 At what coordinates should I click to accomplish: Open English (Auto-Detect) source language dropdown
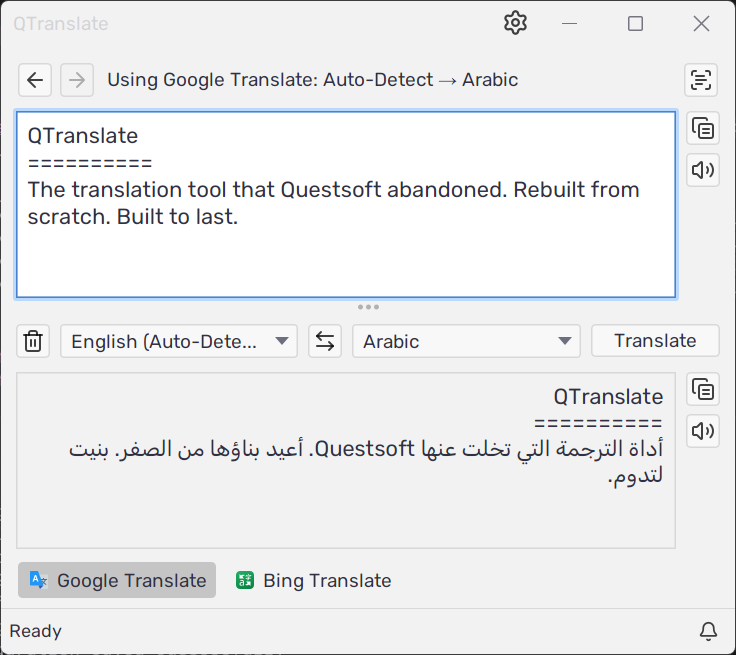tap(179, 341)
